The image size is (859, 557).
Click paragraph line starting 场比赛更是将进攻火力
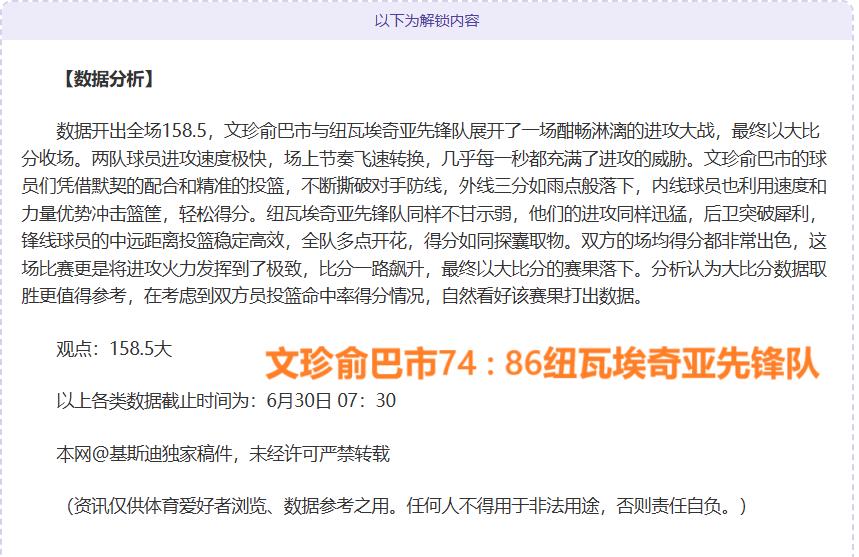pos(424,269)
